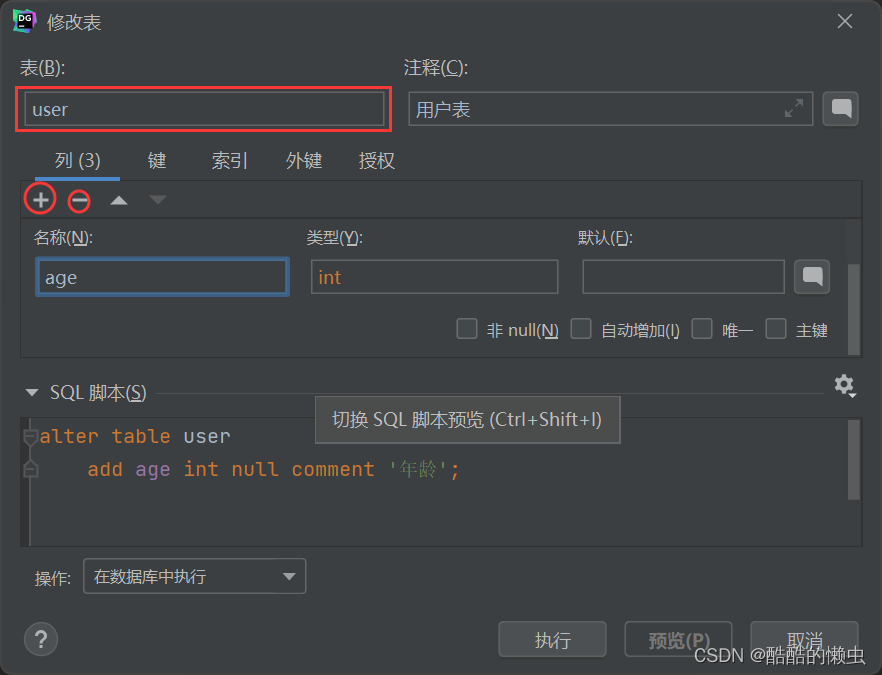This screenshot has height=675, width=882.
Task: Click the add column plus icon
Action: [40, 200]
